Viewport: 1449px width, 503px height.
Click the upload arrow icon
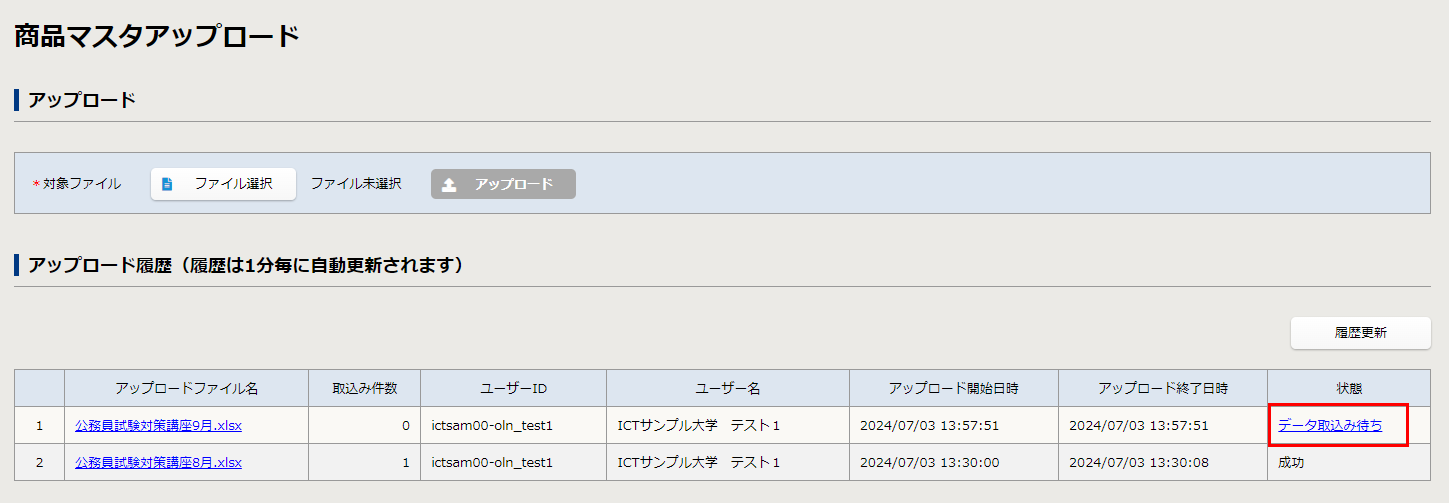449,184
